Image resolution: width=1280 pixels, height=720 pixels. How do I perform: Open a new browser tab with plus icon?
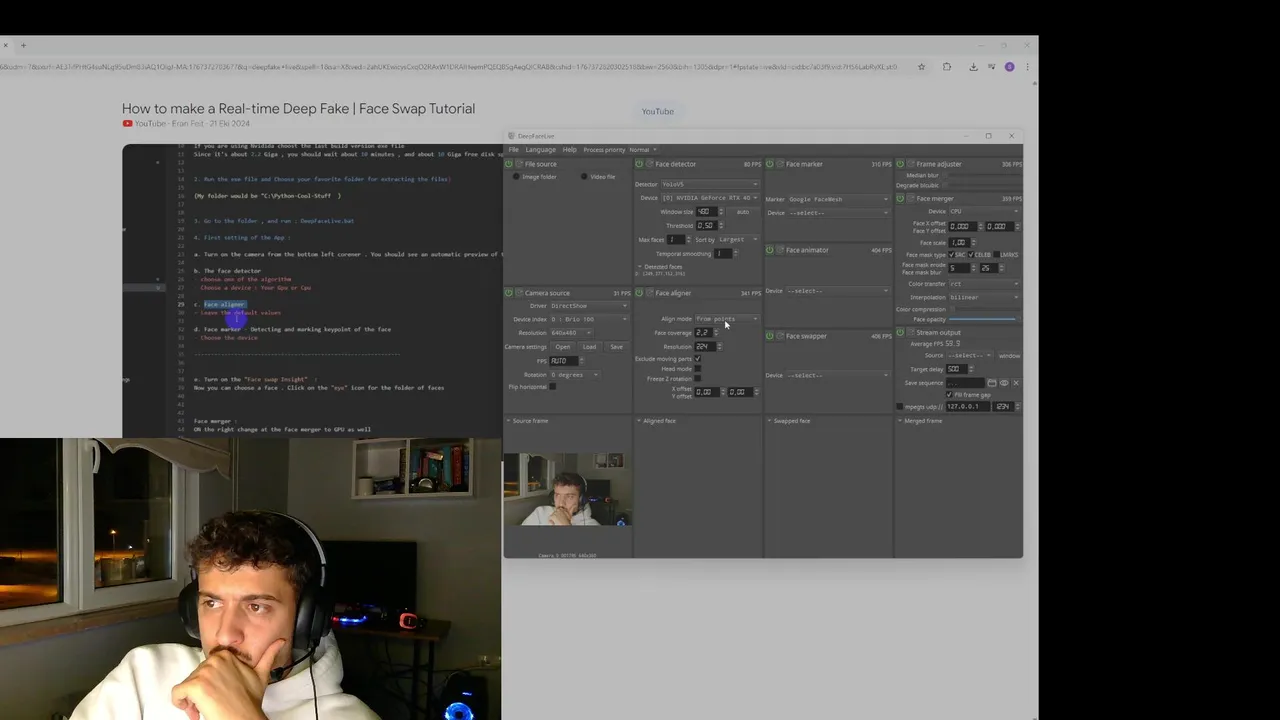(x=23, y=45)
